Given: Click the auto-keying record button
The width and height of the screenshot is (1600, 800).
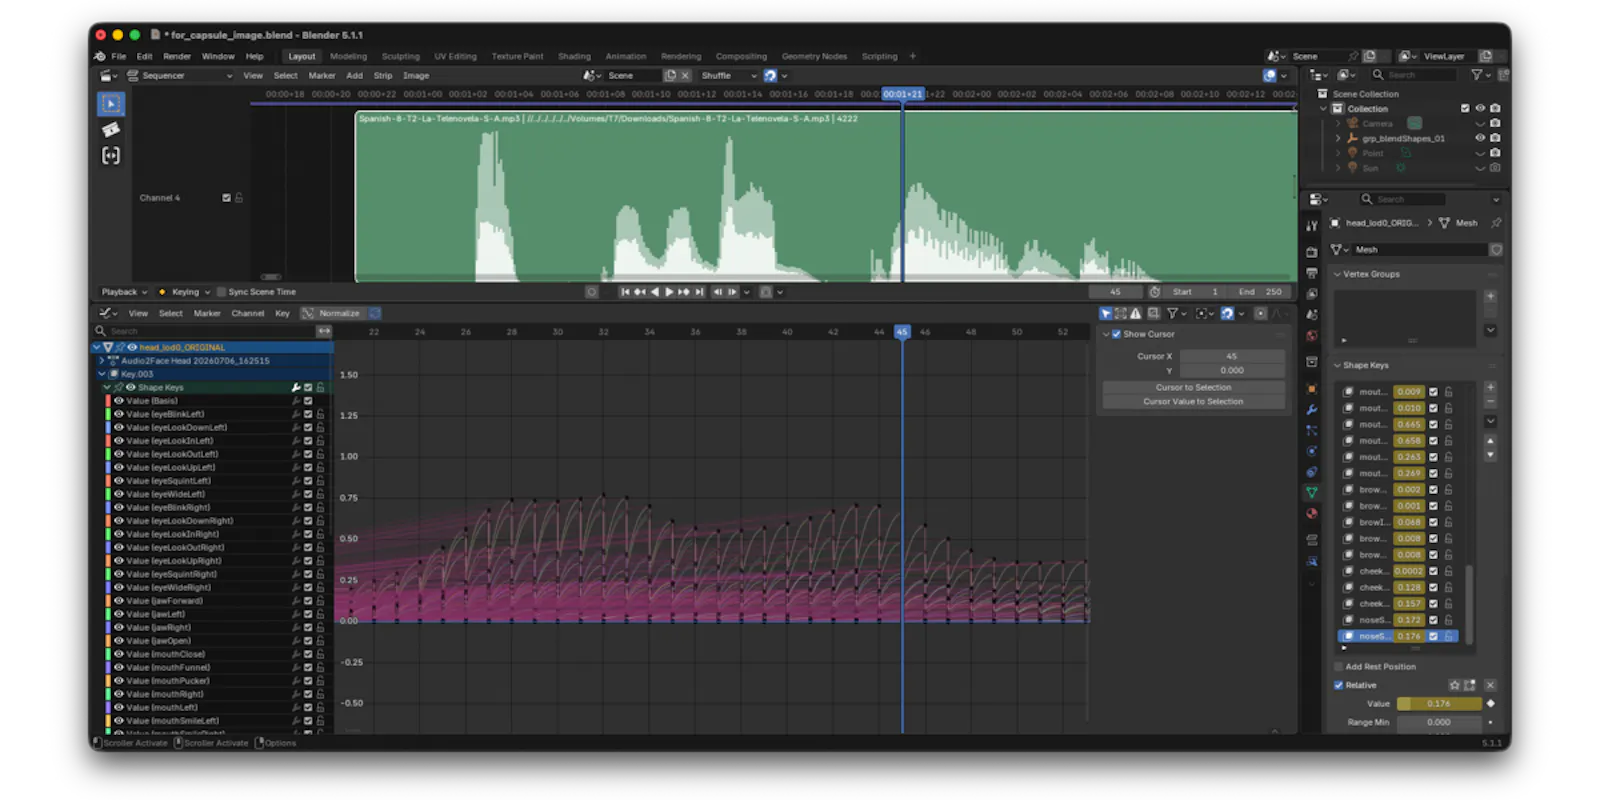Looking at the screenshot, I should [592, 292].
